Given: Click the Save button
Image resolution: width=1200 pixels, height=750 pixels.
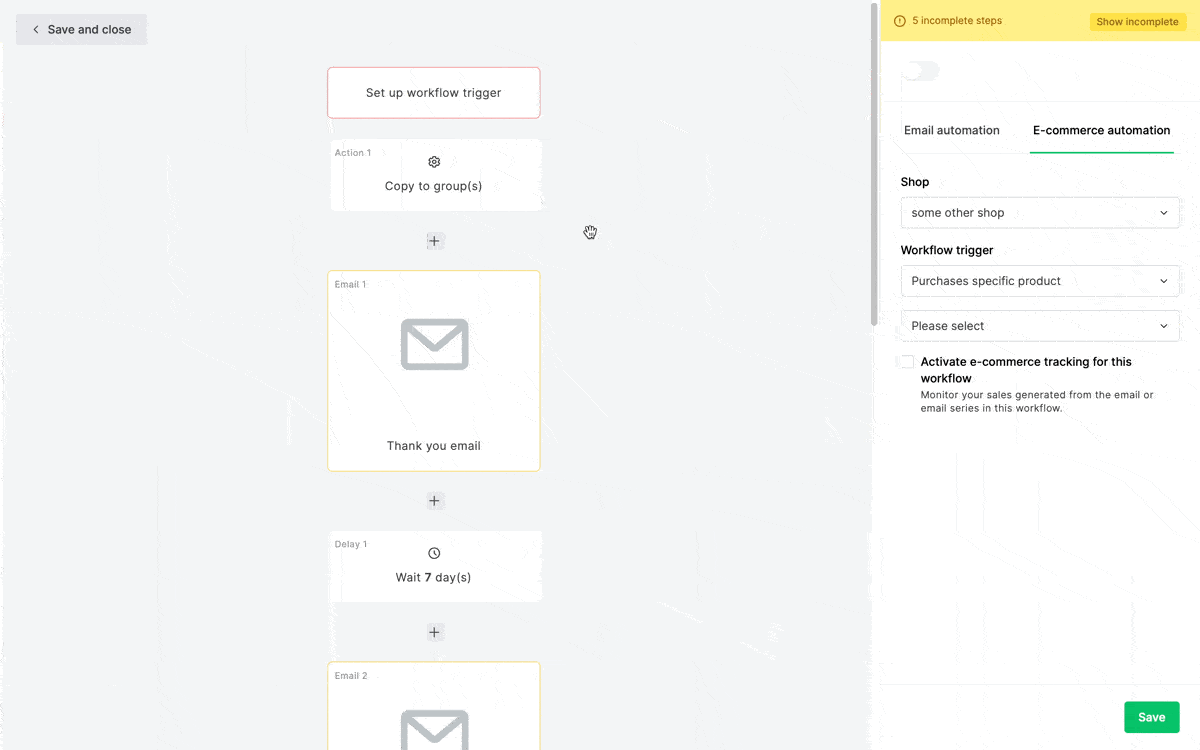Looking at the screenshot, I should [1152, 717].
